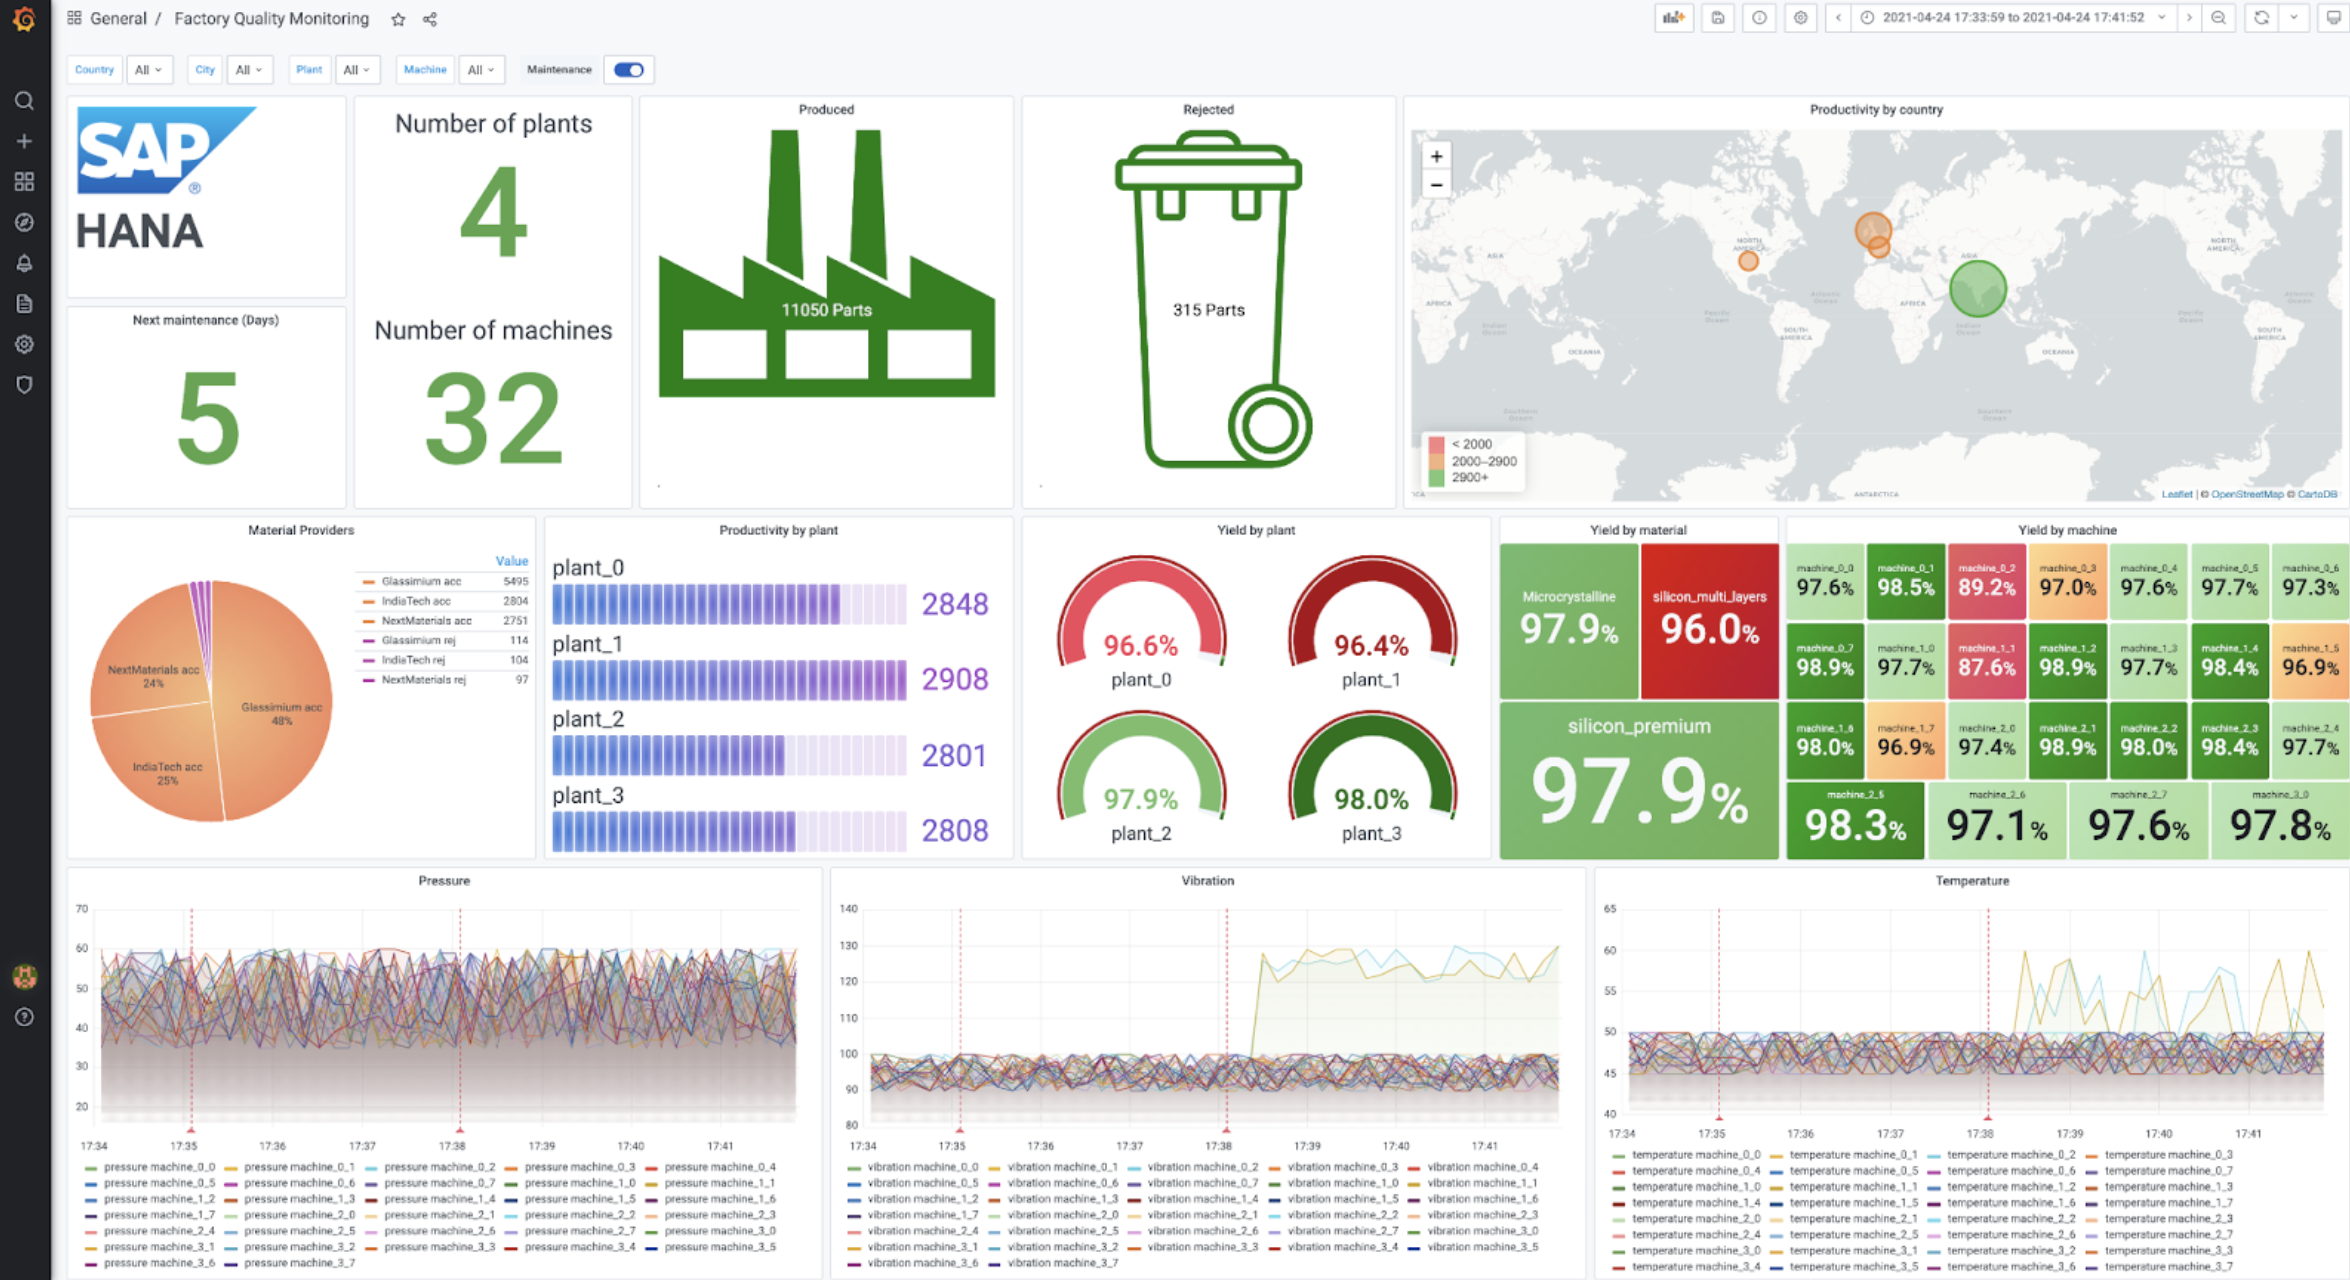
Task: Click the Explore compass icon
Action: 24,222
